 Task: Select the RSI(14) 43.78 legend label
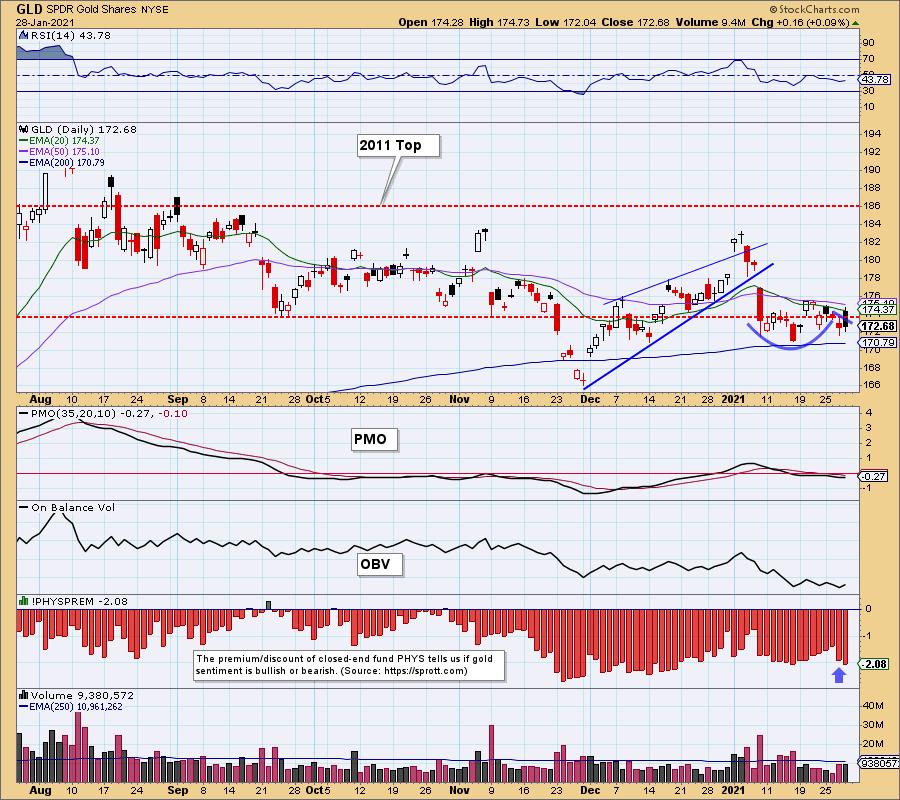(x=71, y=35)
